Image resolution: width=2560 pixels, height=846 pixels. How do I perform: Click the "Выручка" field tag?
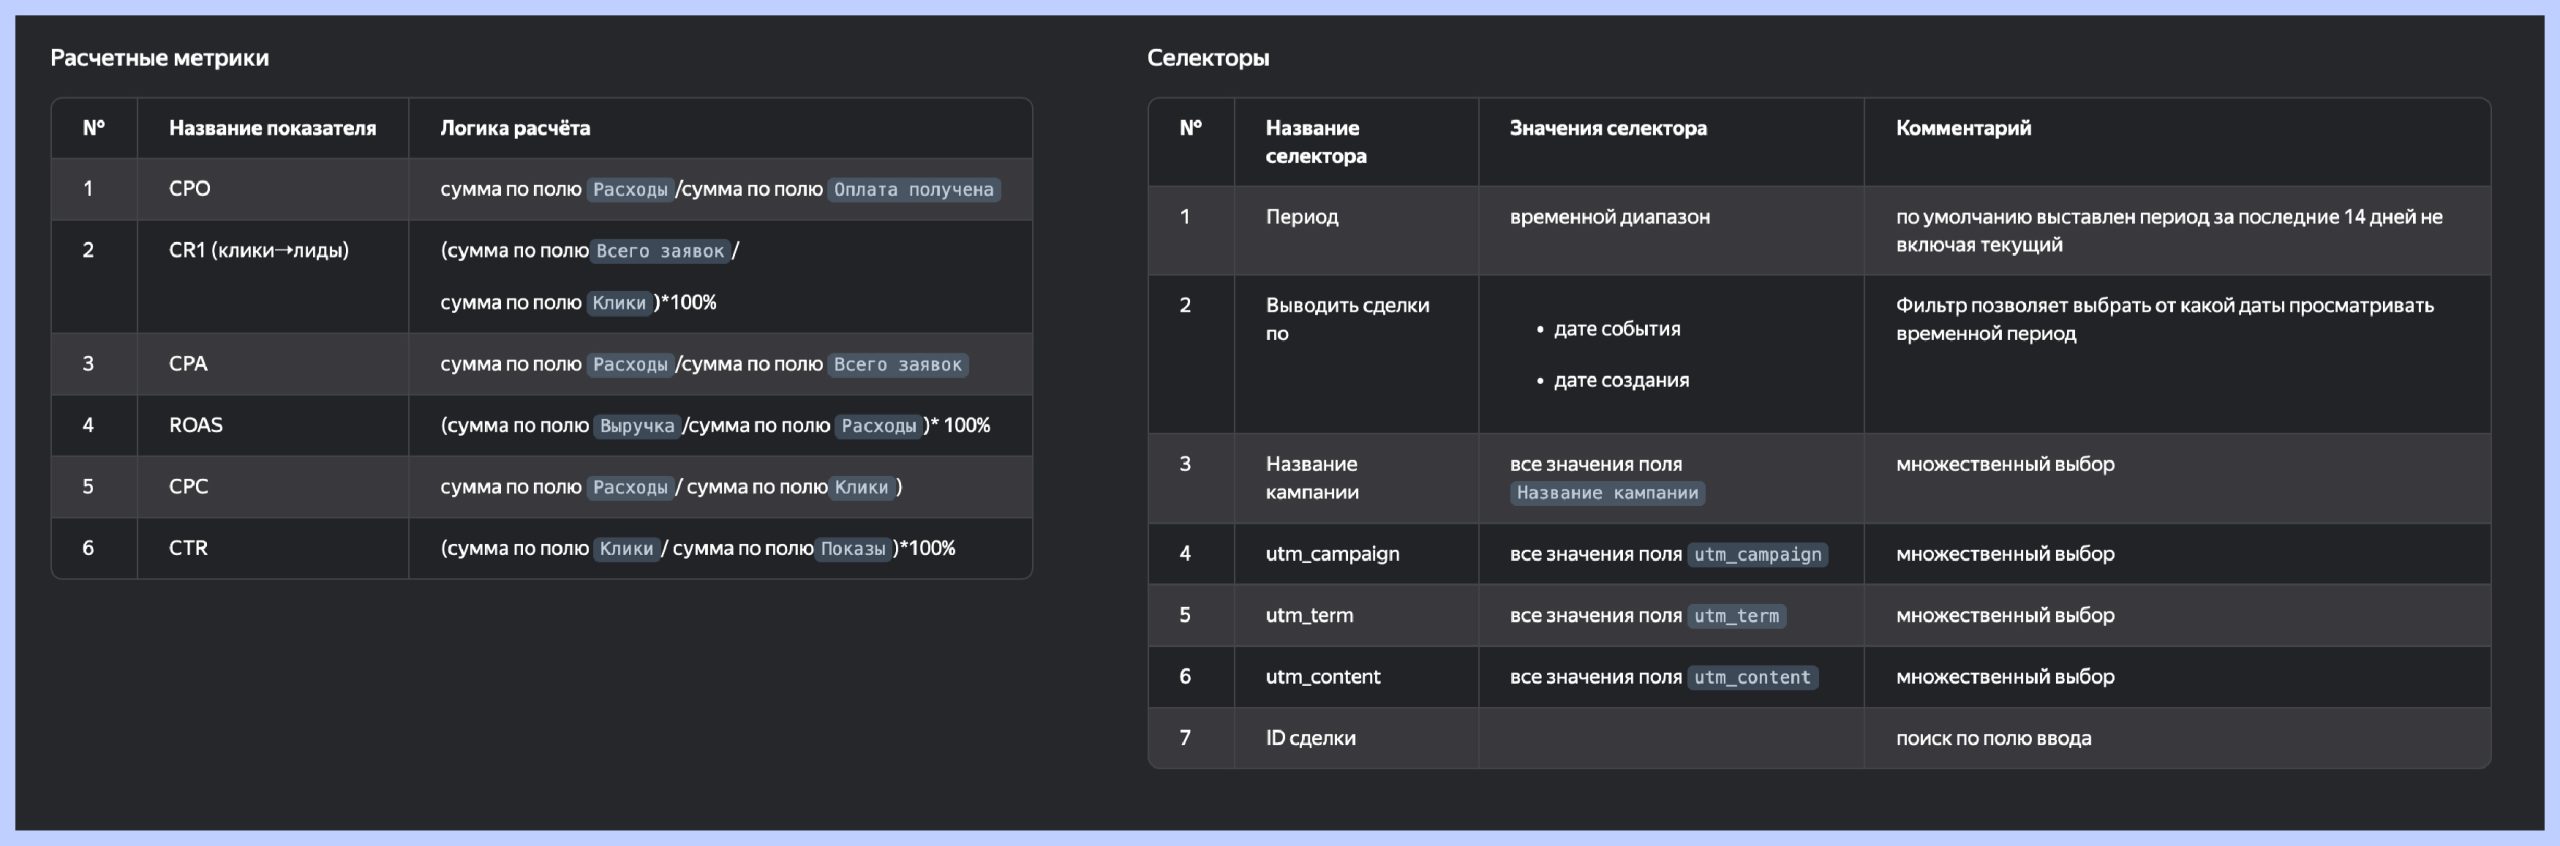click(x=637, y=426)
